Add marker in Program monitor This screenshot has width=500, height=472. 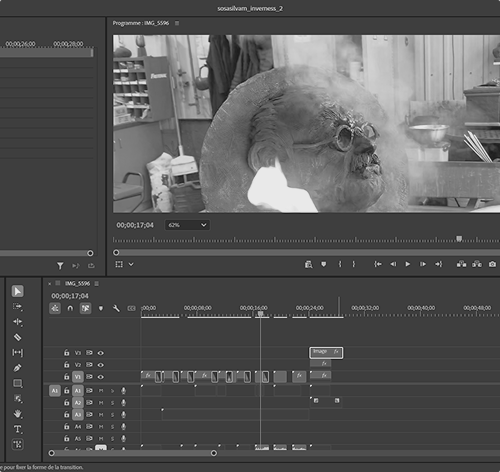(x=323, y=264)
